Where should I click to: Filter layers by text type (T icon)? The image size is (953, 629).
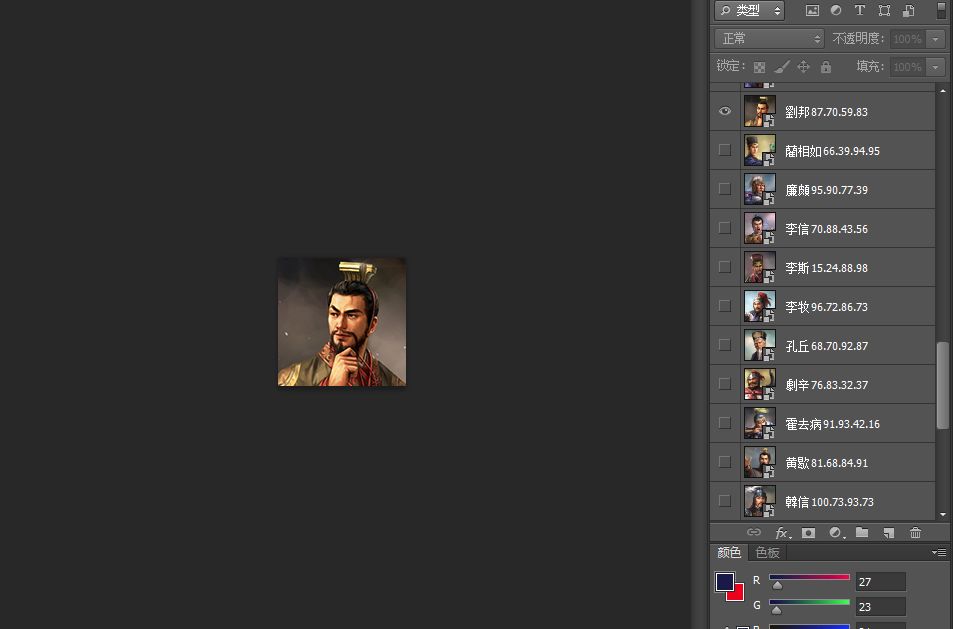coord(859,10)
